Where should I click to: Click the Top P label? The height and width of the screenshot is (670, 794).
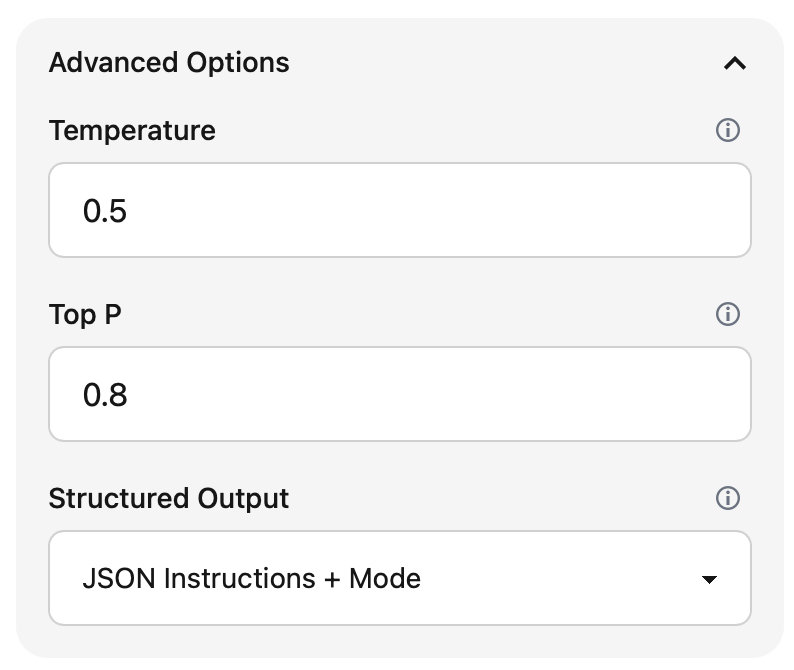coord(85,314)
